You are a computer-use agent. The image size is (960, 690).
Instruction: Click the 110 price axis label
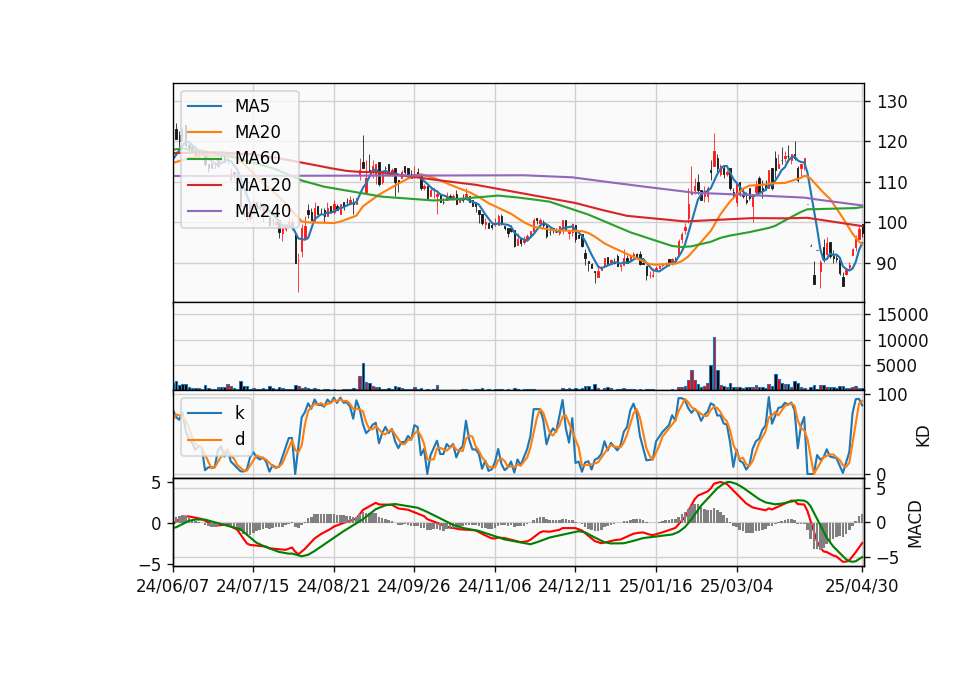click(x=892, y=182)
